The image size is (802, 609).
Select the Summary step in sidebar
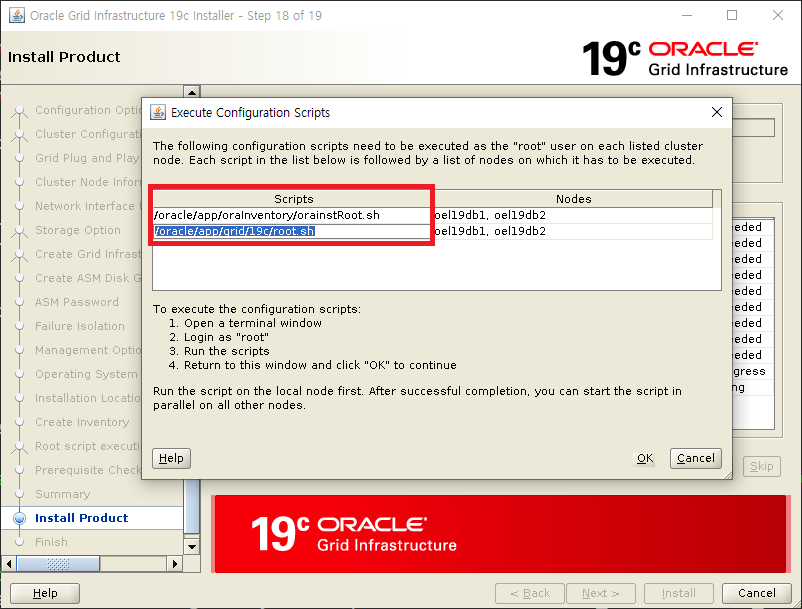(62, 494)
